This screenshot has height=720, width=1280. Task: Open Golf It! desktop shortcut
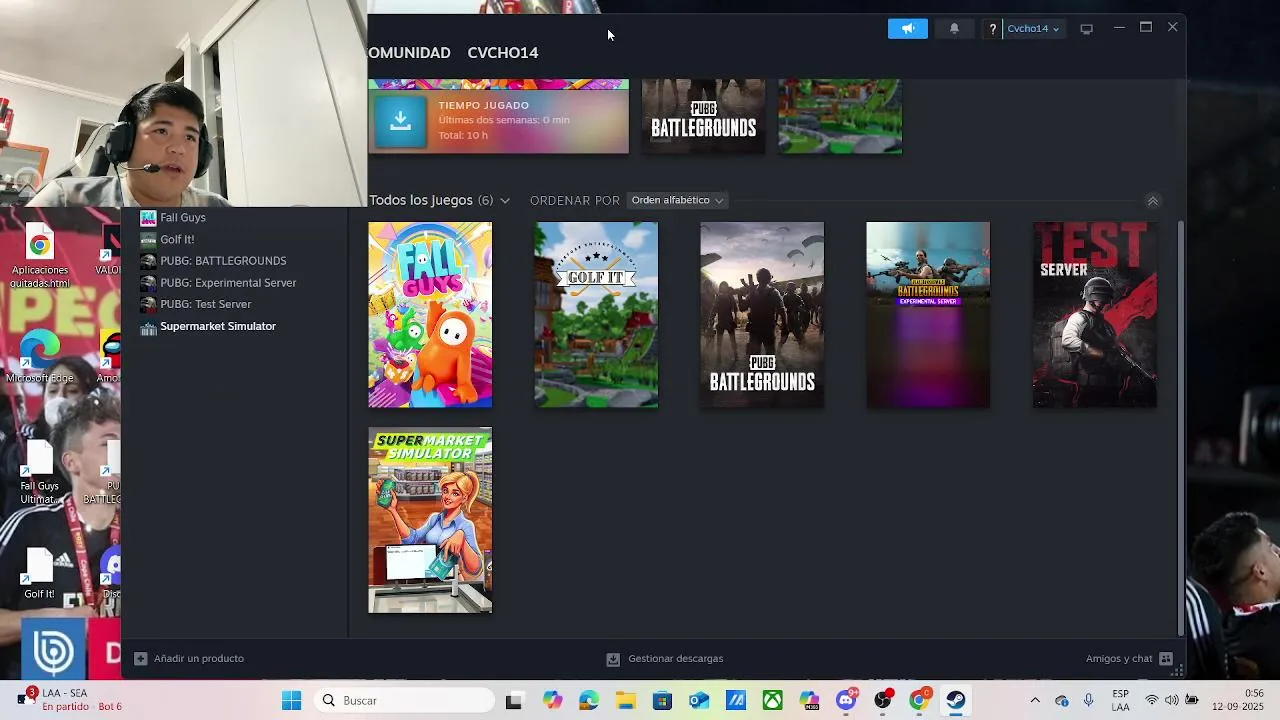40,574
